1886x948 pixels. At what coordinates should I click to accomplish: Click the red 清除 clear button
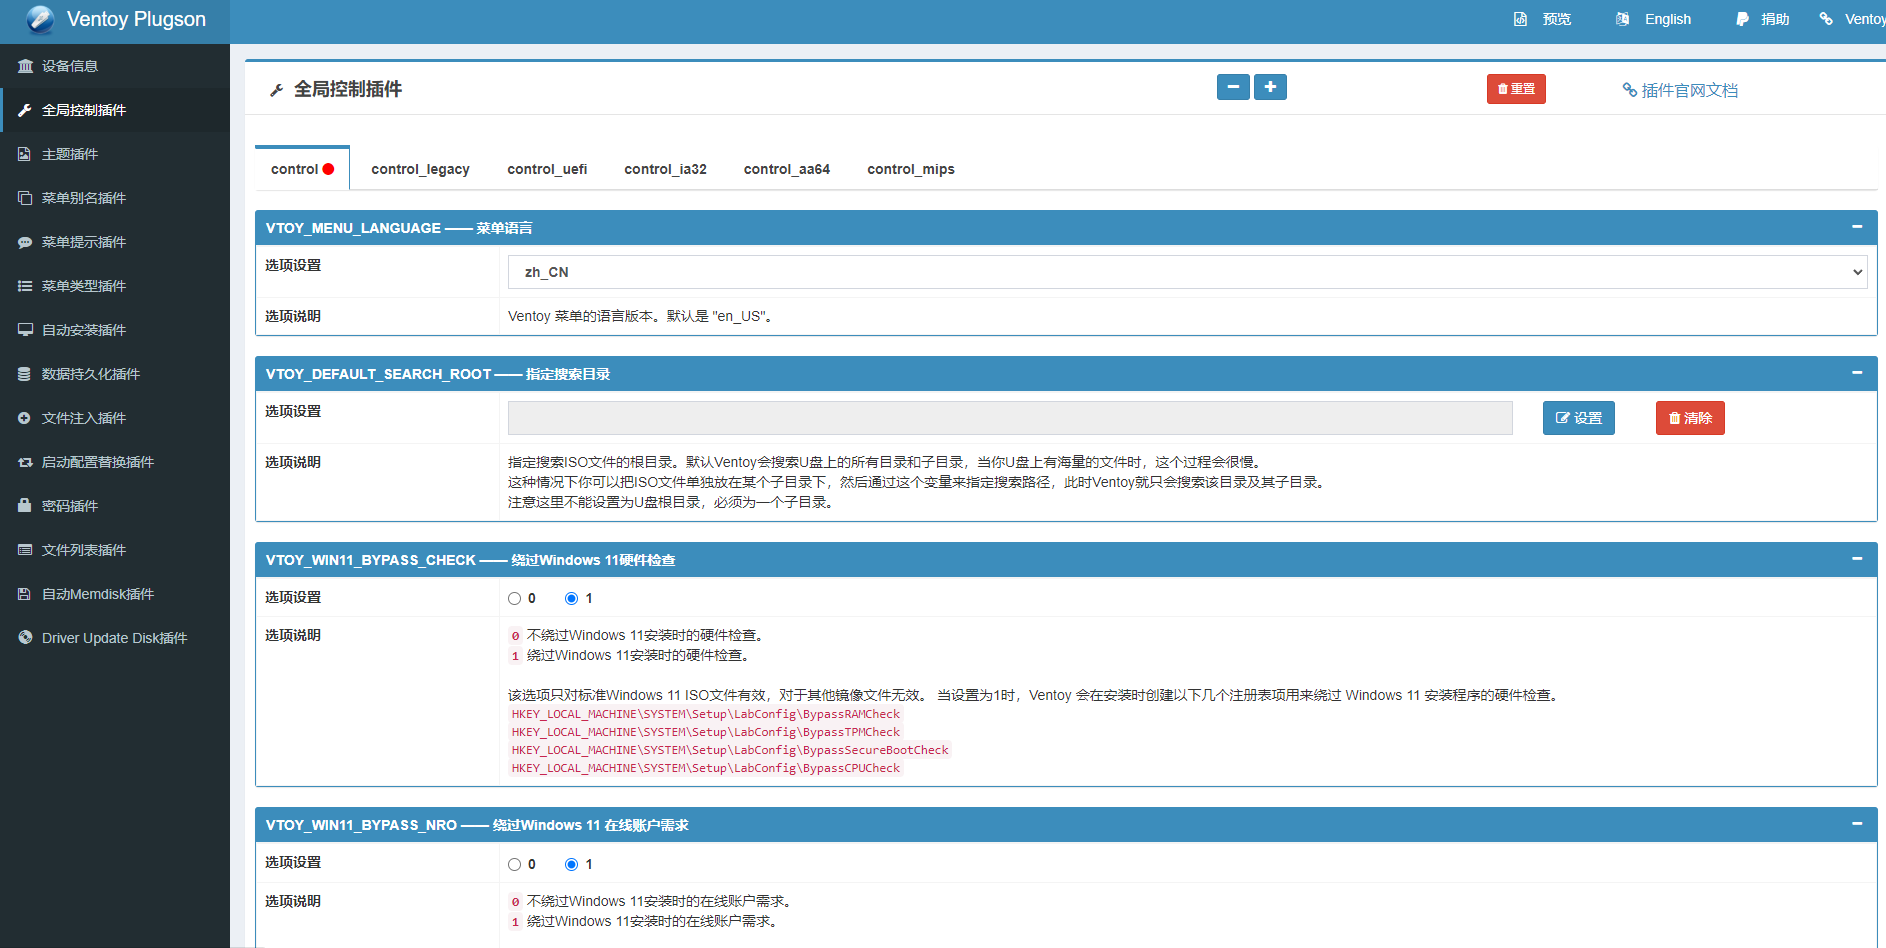click(1690, 418)
